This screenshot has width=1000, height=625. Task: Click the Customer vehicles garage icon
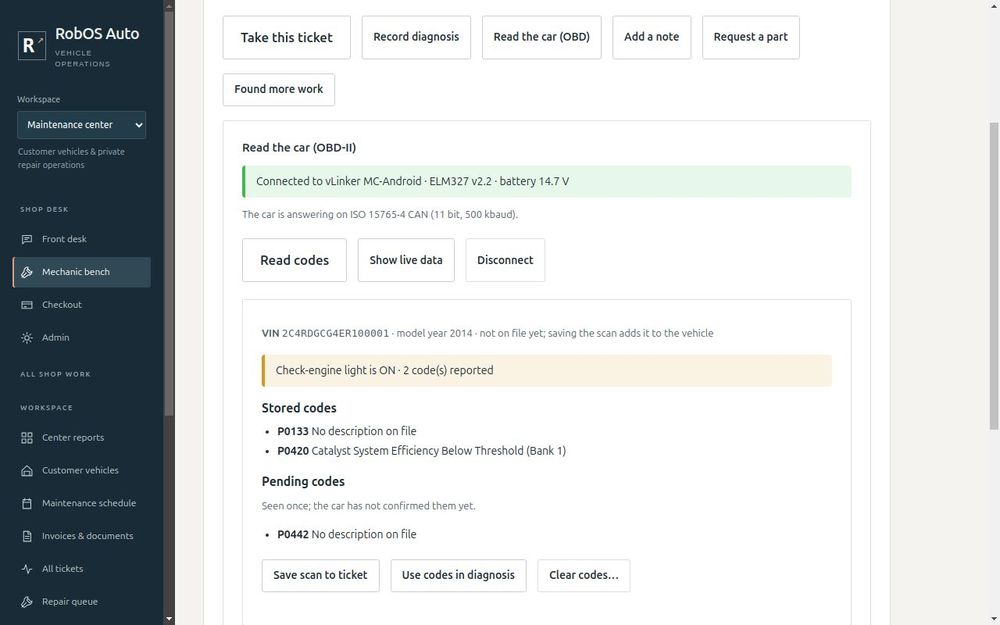(27, 471)
